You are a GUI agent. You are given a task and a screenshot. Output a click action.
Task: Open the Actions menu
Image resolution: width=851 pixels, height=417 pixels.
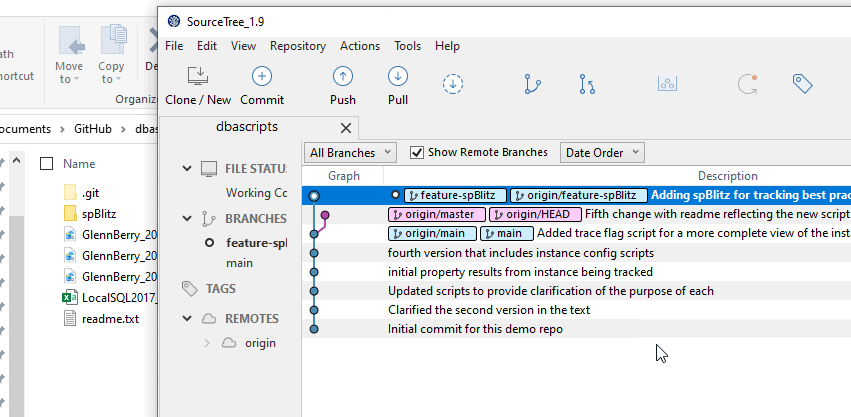(x=360, y=46)
